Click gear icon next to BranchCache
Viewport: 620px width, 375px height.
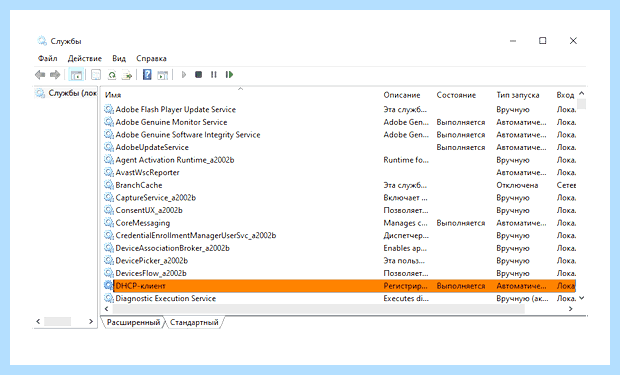[x=109, y=185]
